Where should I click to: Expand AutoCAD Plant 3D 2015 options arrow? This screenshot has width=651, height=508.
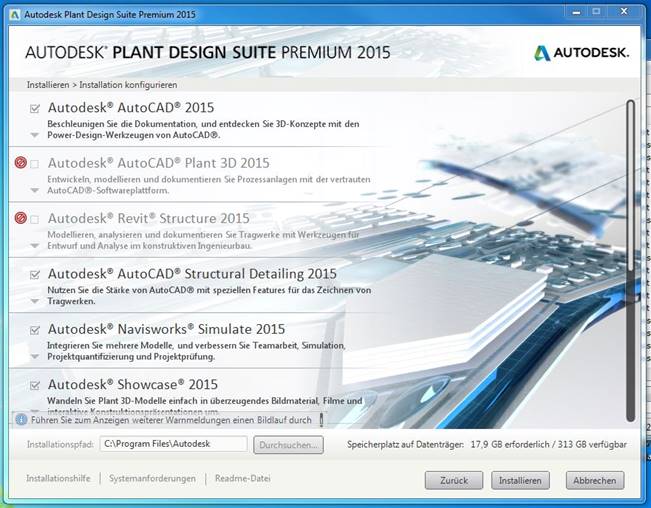[x=35, y=190]
